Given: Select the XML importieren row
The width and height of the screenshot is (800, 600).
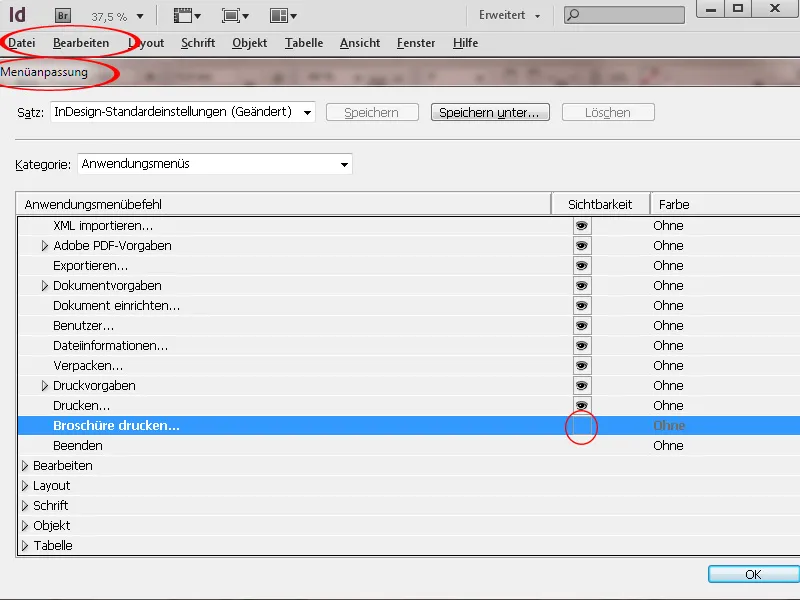Looking at the screenshot, I should (x=409, y=226).
